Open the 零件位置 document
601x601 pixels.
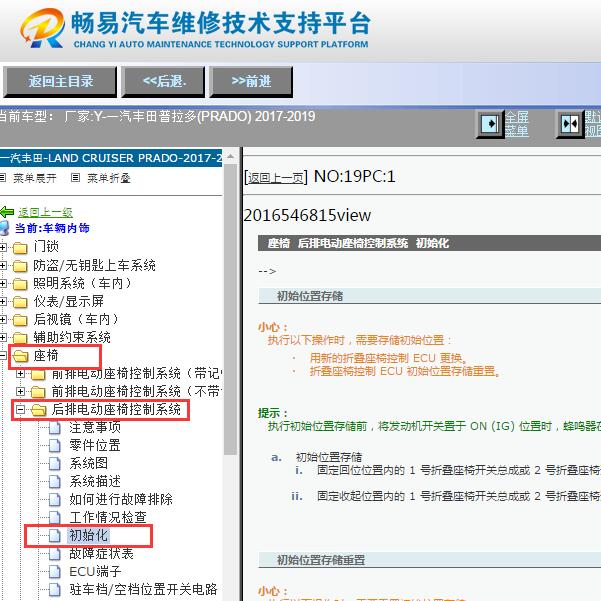pyautogui.click(x=95, y=445)
